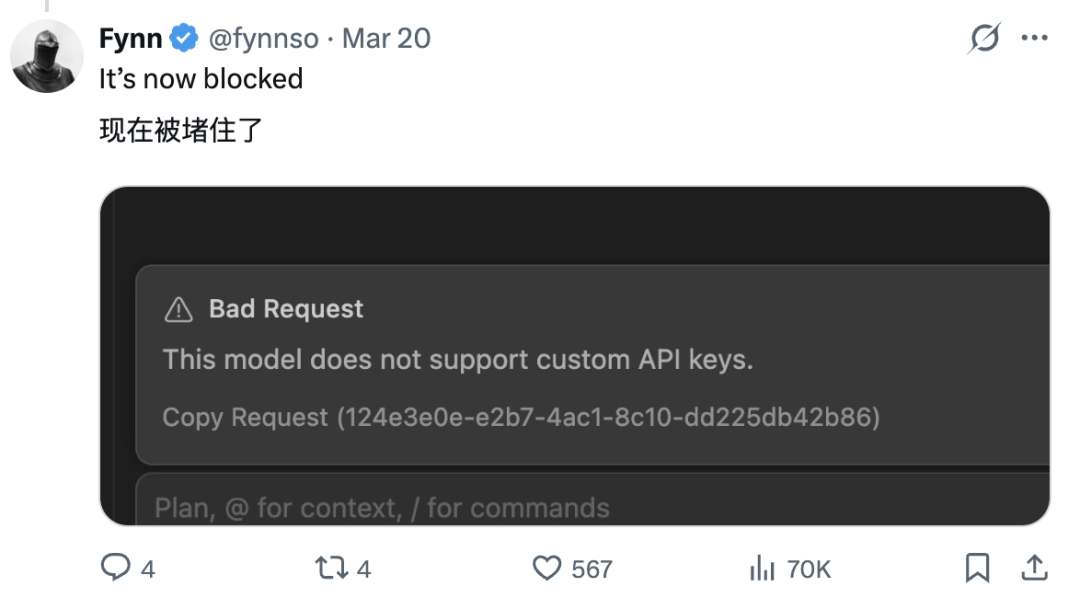The image size is (1080, 598).
Task: Click the blue verified badge
Action: (x=184, y=39)
